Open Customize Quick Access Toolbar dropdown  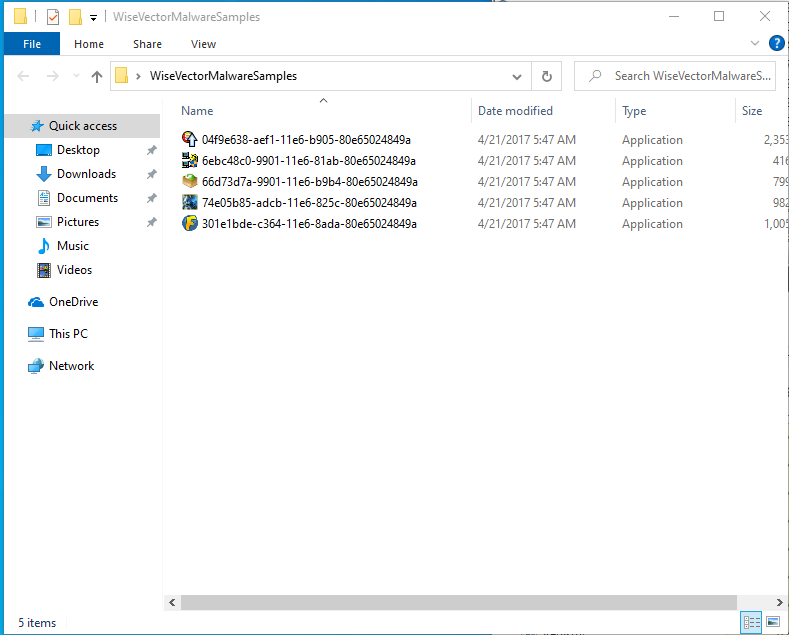[93, 17]
